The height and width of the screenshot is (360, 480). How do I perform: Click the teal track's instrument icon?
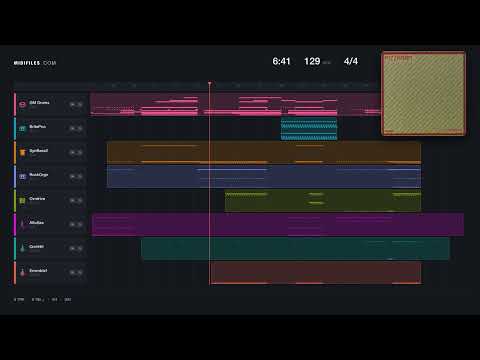[x=22, y=248]
